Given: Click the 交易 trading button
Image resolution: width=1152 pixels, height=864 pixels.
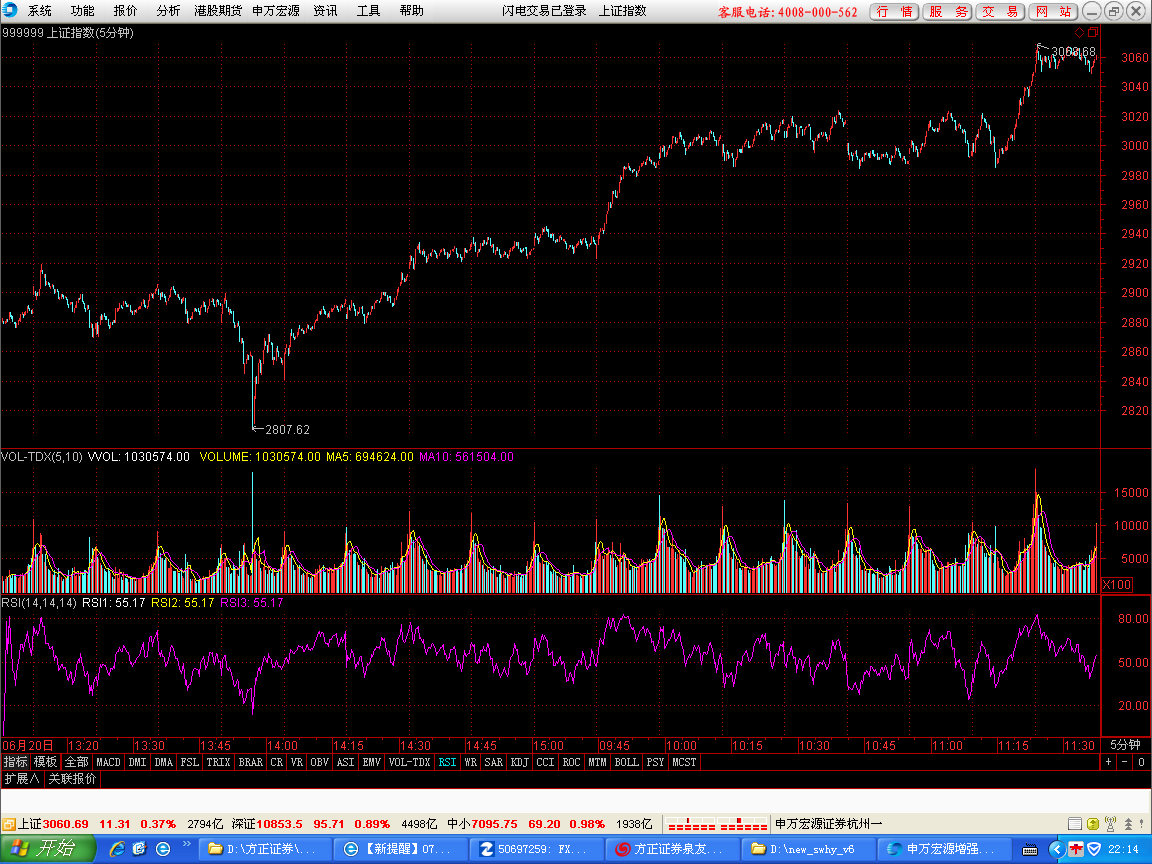Looking at the screenshot, I should coord(1001,12).
